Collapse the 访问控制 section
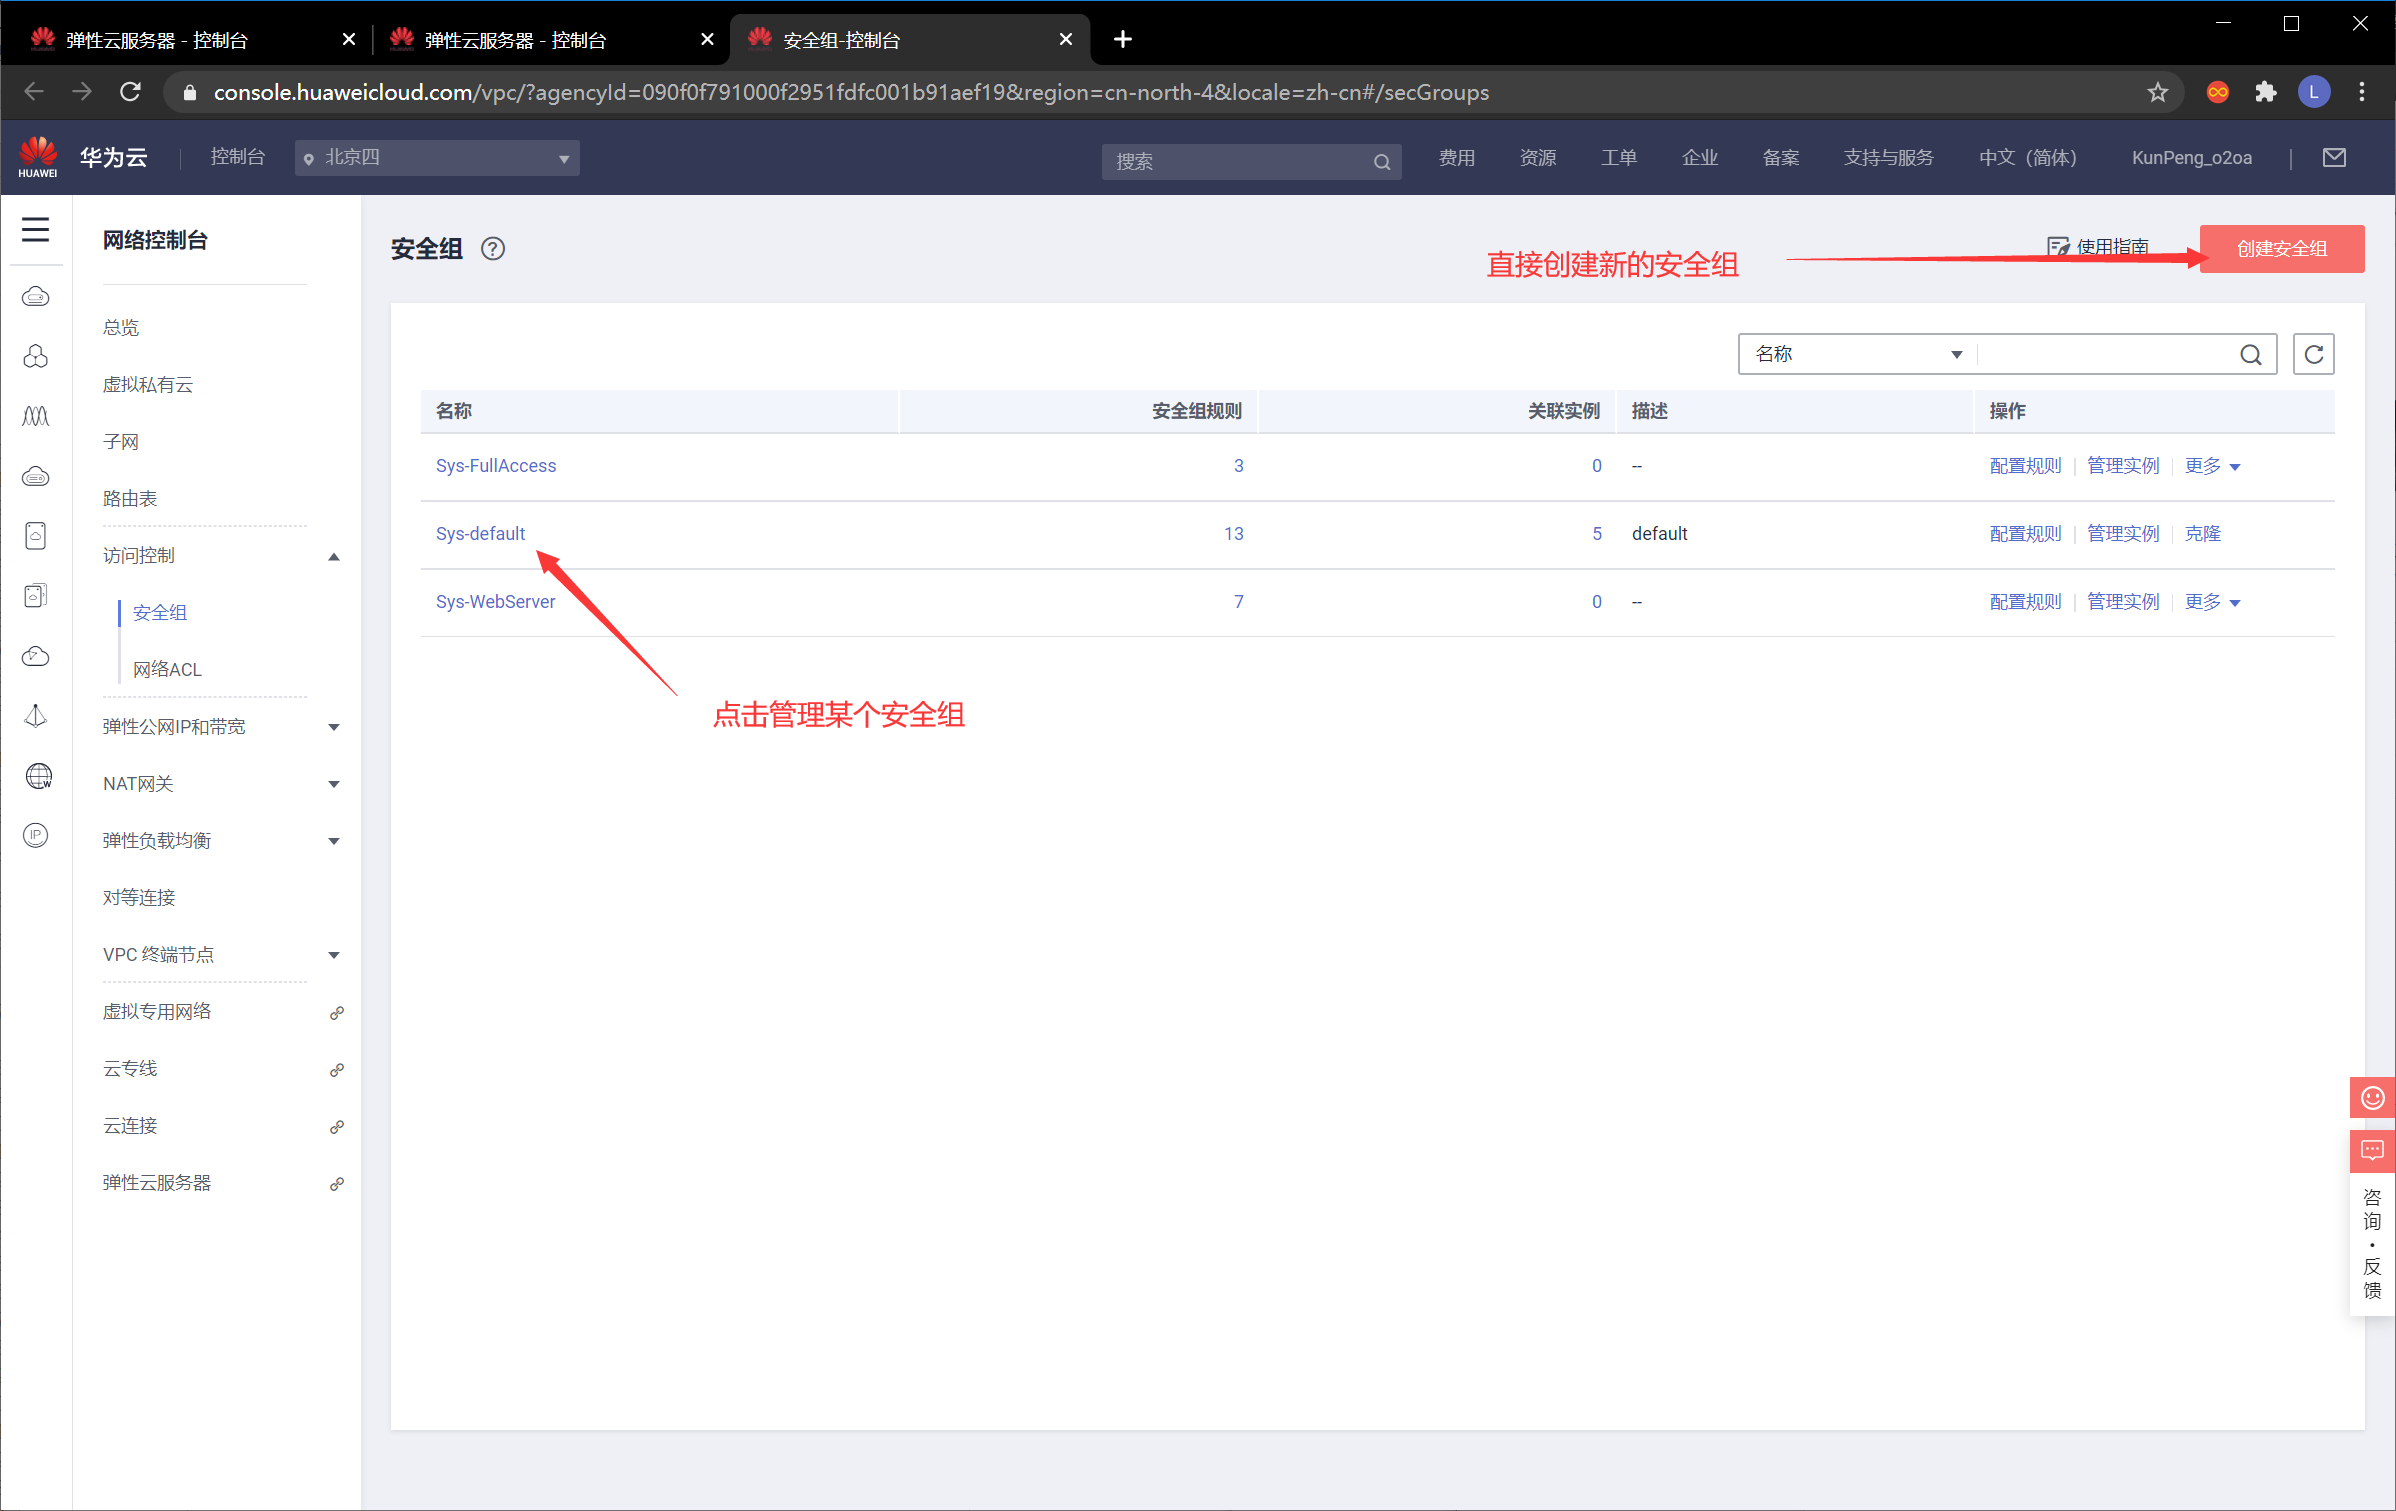The height and width of the screenshot is (1511, 2396). point(334,557)
